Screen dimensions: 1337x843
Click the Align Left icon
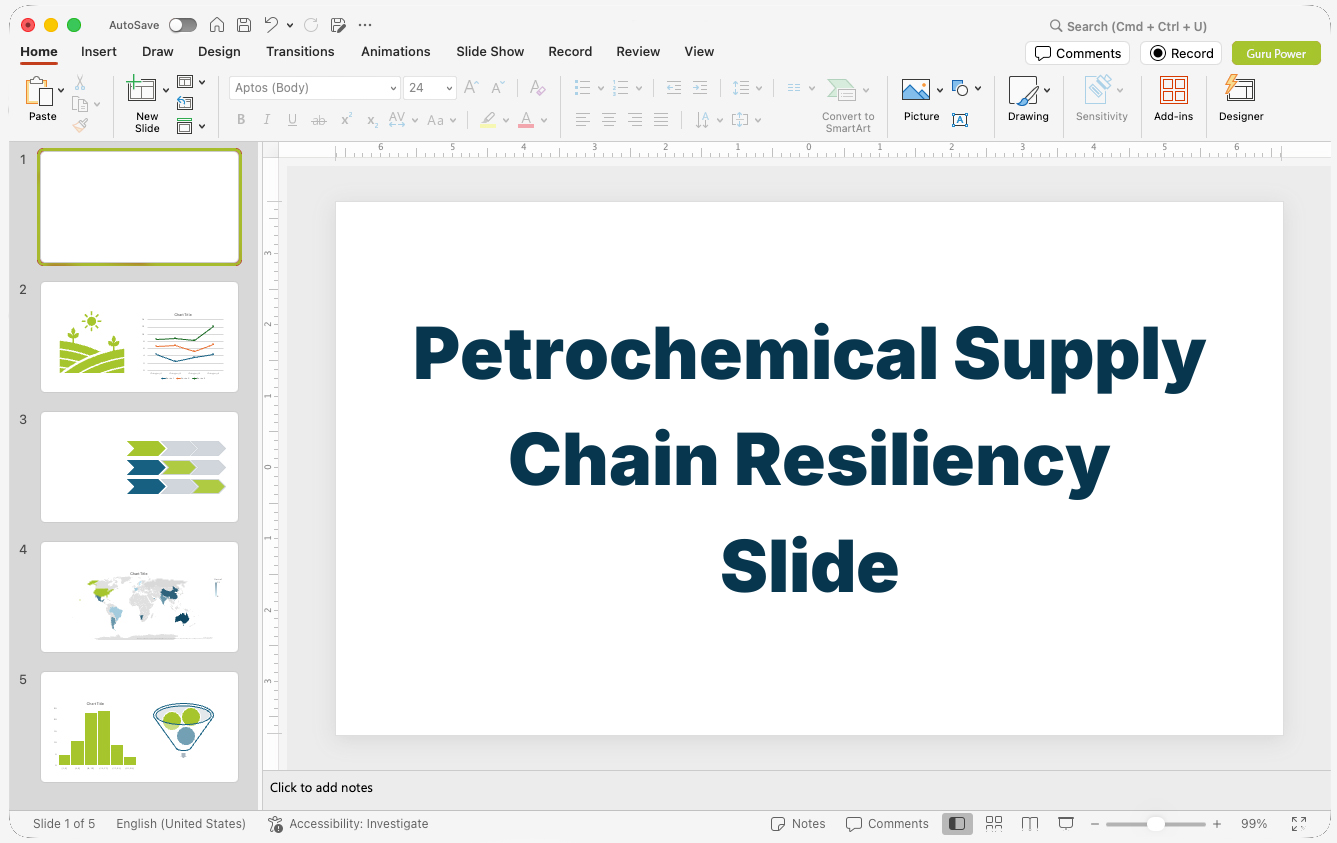click(x=583, y=120)
